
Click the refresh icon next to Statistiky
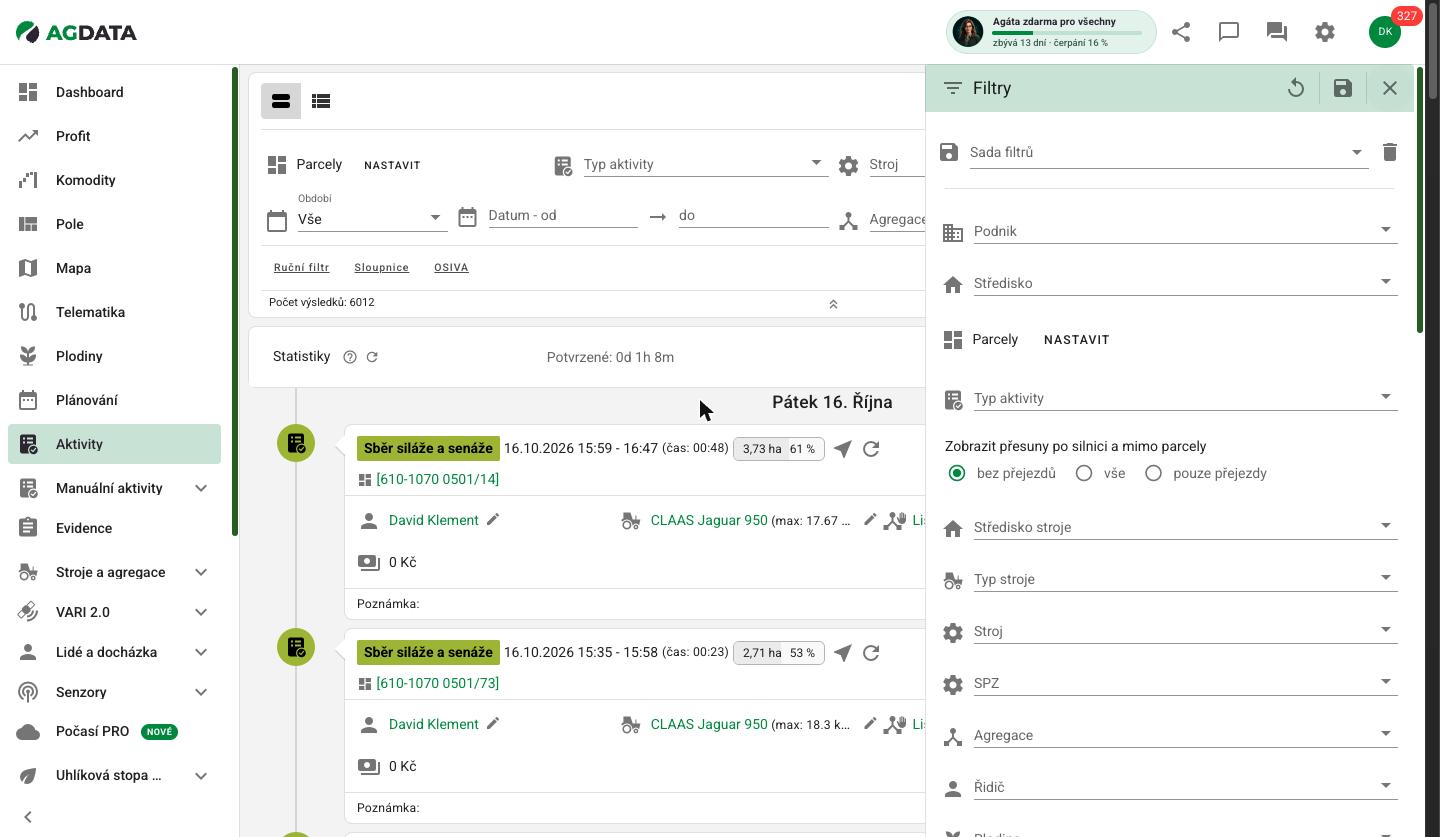[x=372, y=357]
